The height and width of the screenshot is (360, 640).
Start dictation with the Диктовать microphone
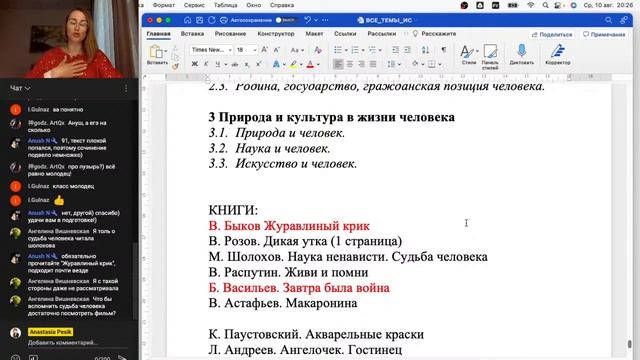(x=521, y=55)
